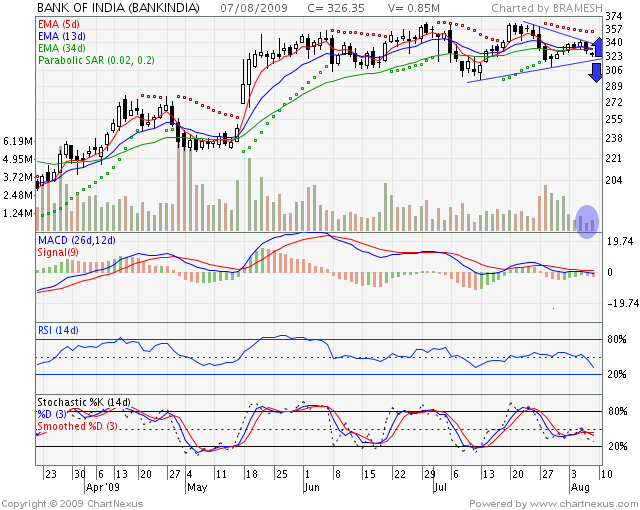Open the www.chartnexus.com link
The height and width of the screenshot is (510, 640).
click(x=584, y=504)
